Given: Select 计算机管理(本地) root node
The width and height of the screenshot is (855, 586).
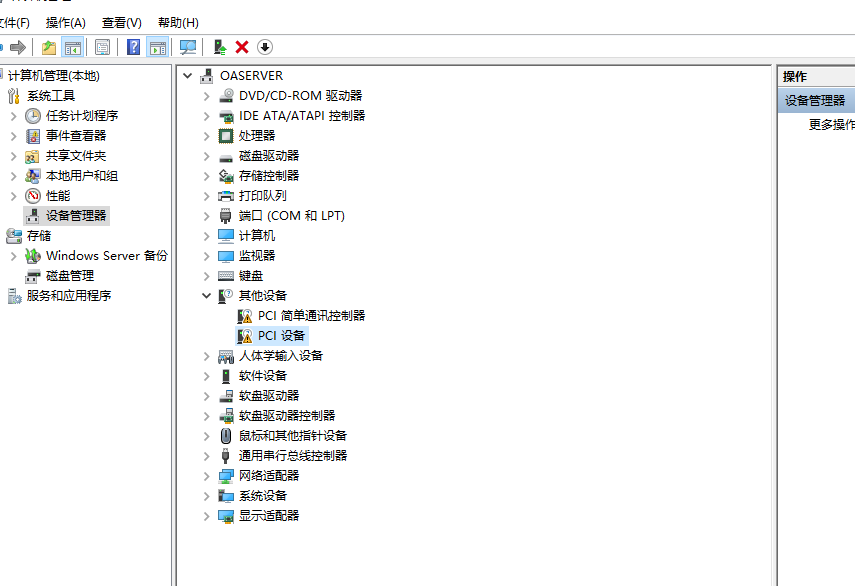Looking at the screenshot, I should pos(53,76).
